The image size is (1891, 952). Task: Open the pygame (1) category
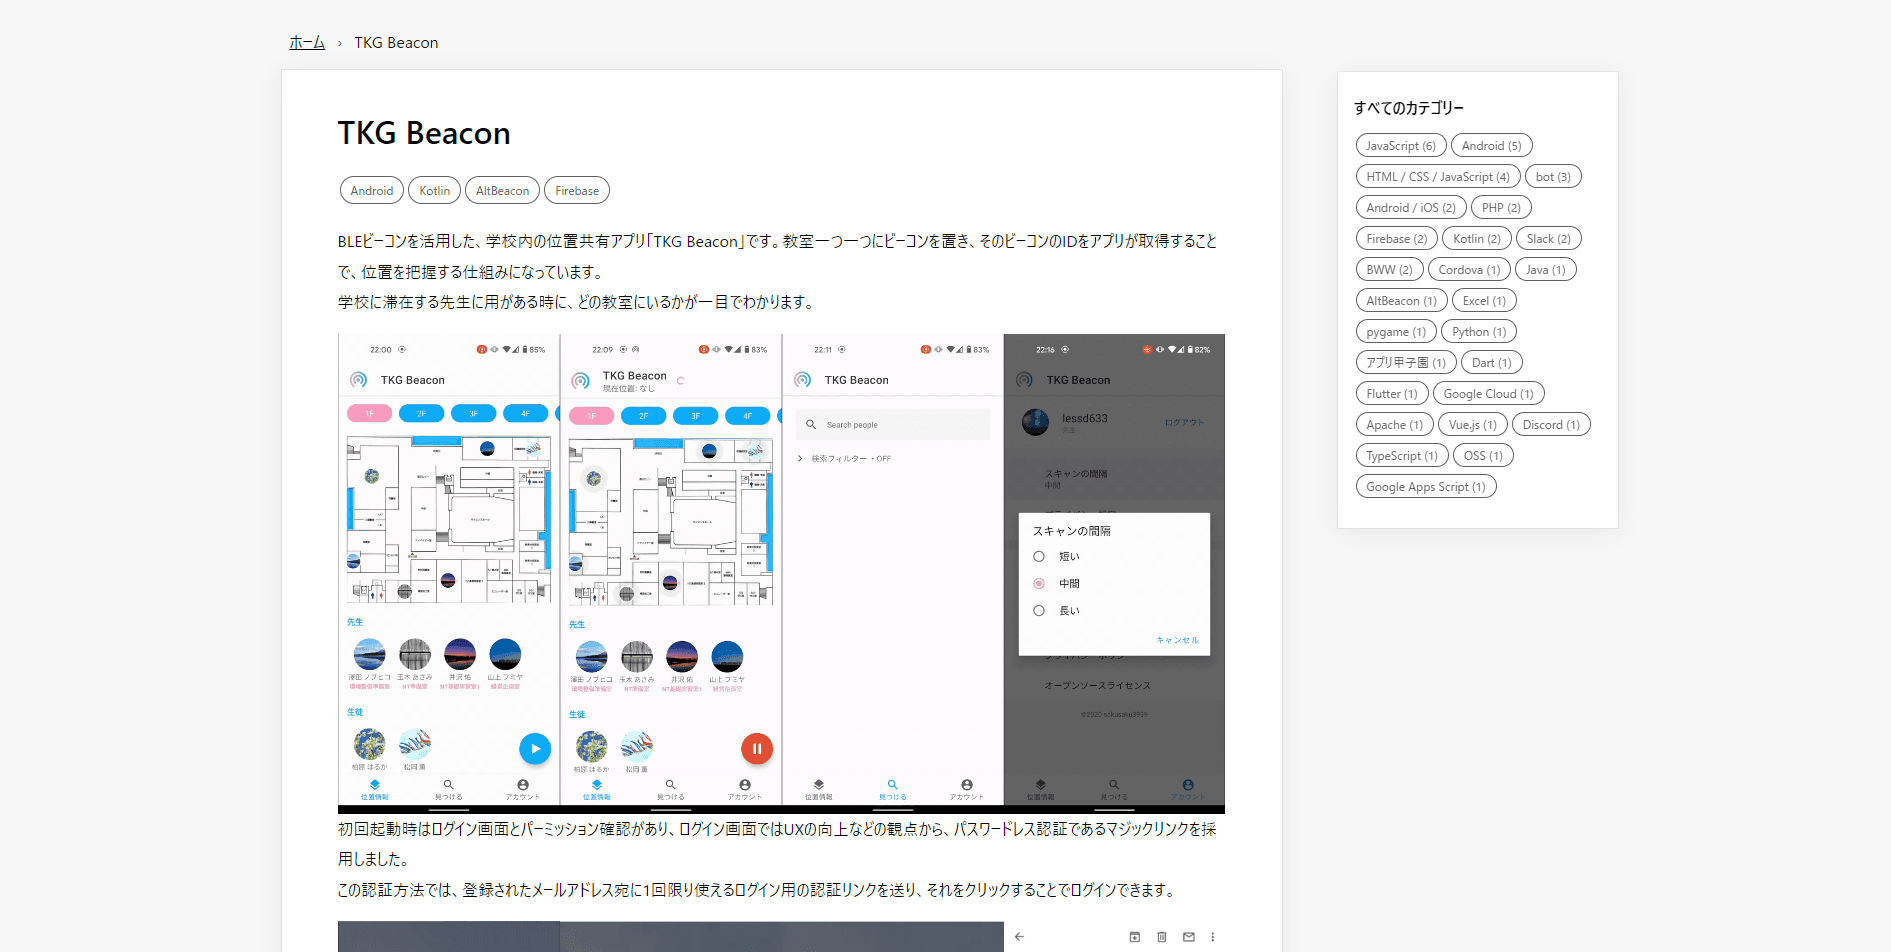point(1397,332)
